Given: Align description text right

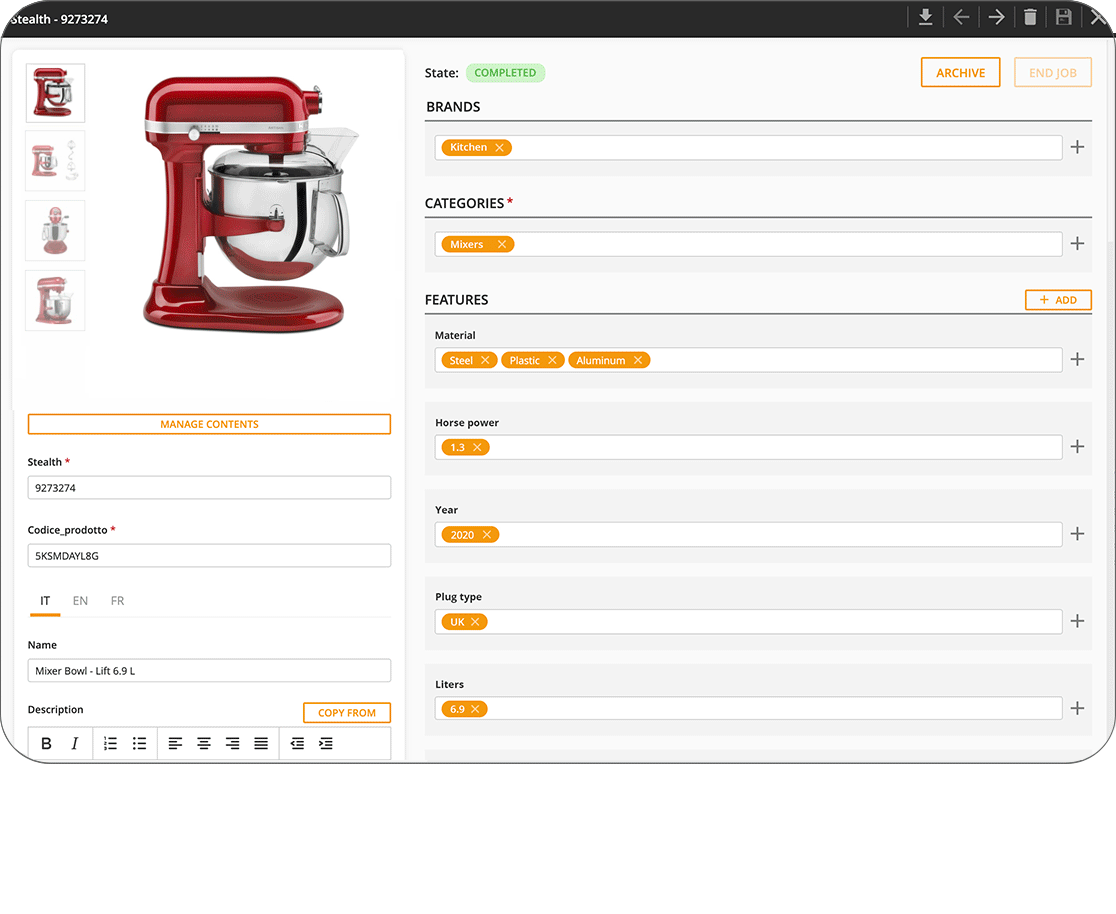Looking at the screenshot, I should [233, 743].
